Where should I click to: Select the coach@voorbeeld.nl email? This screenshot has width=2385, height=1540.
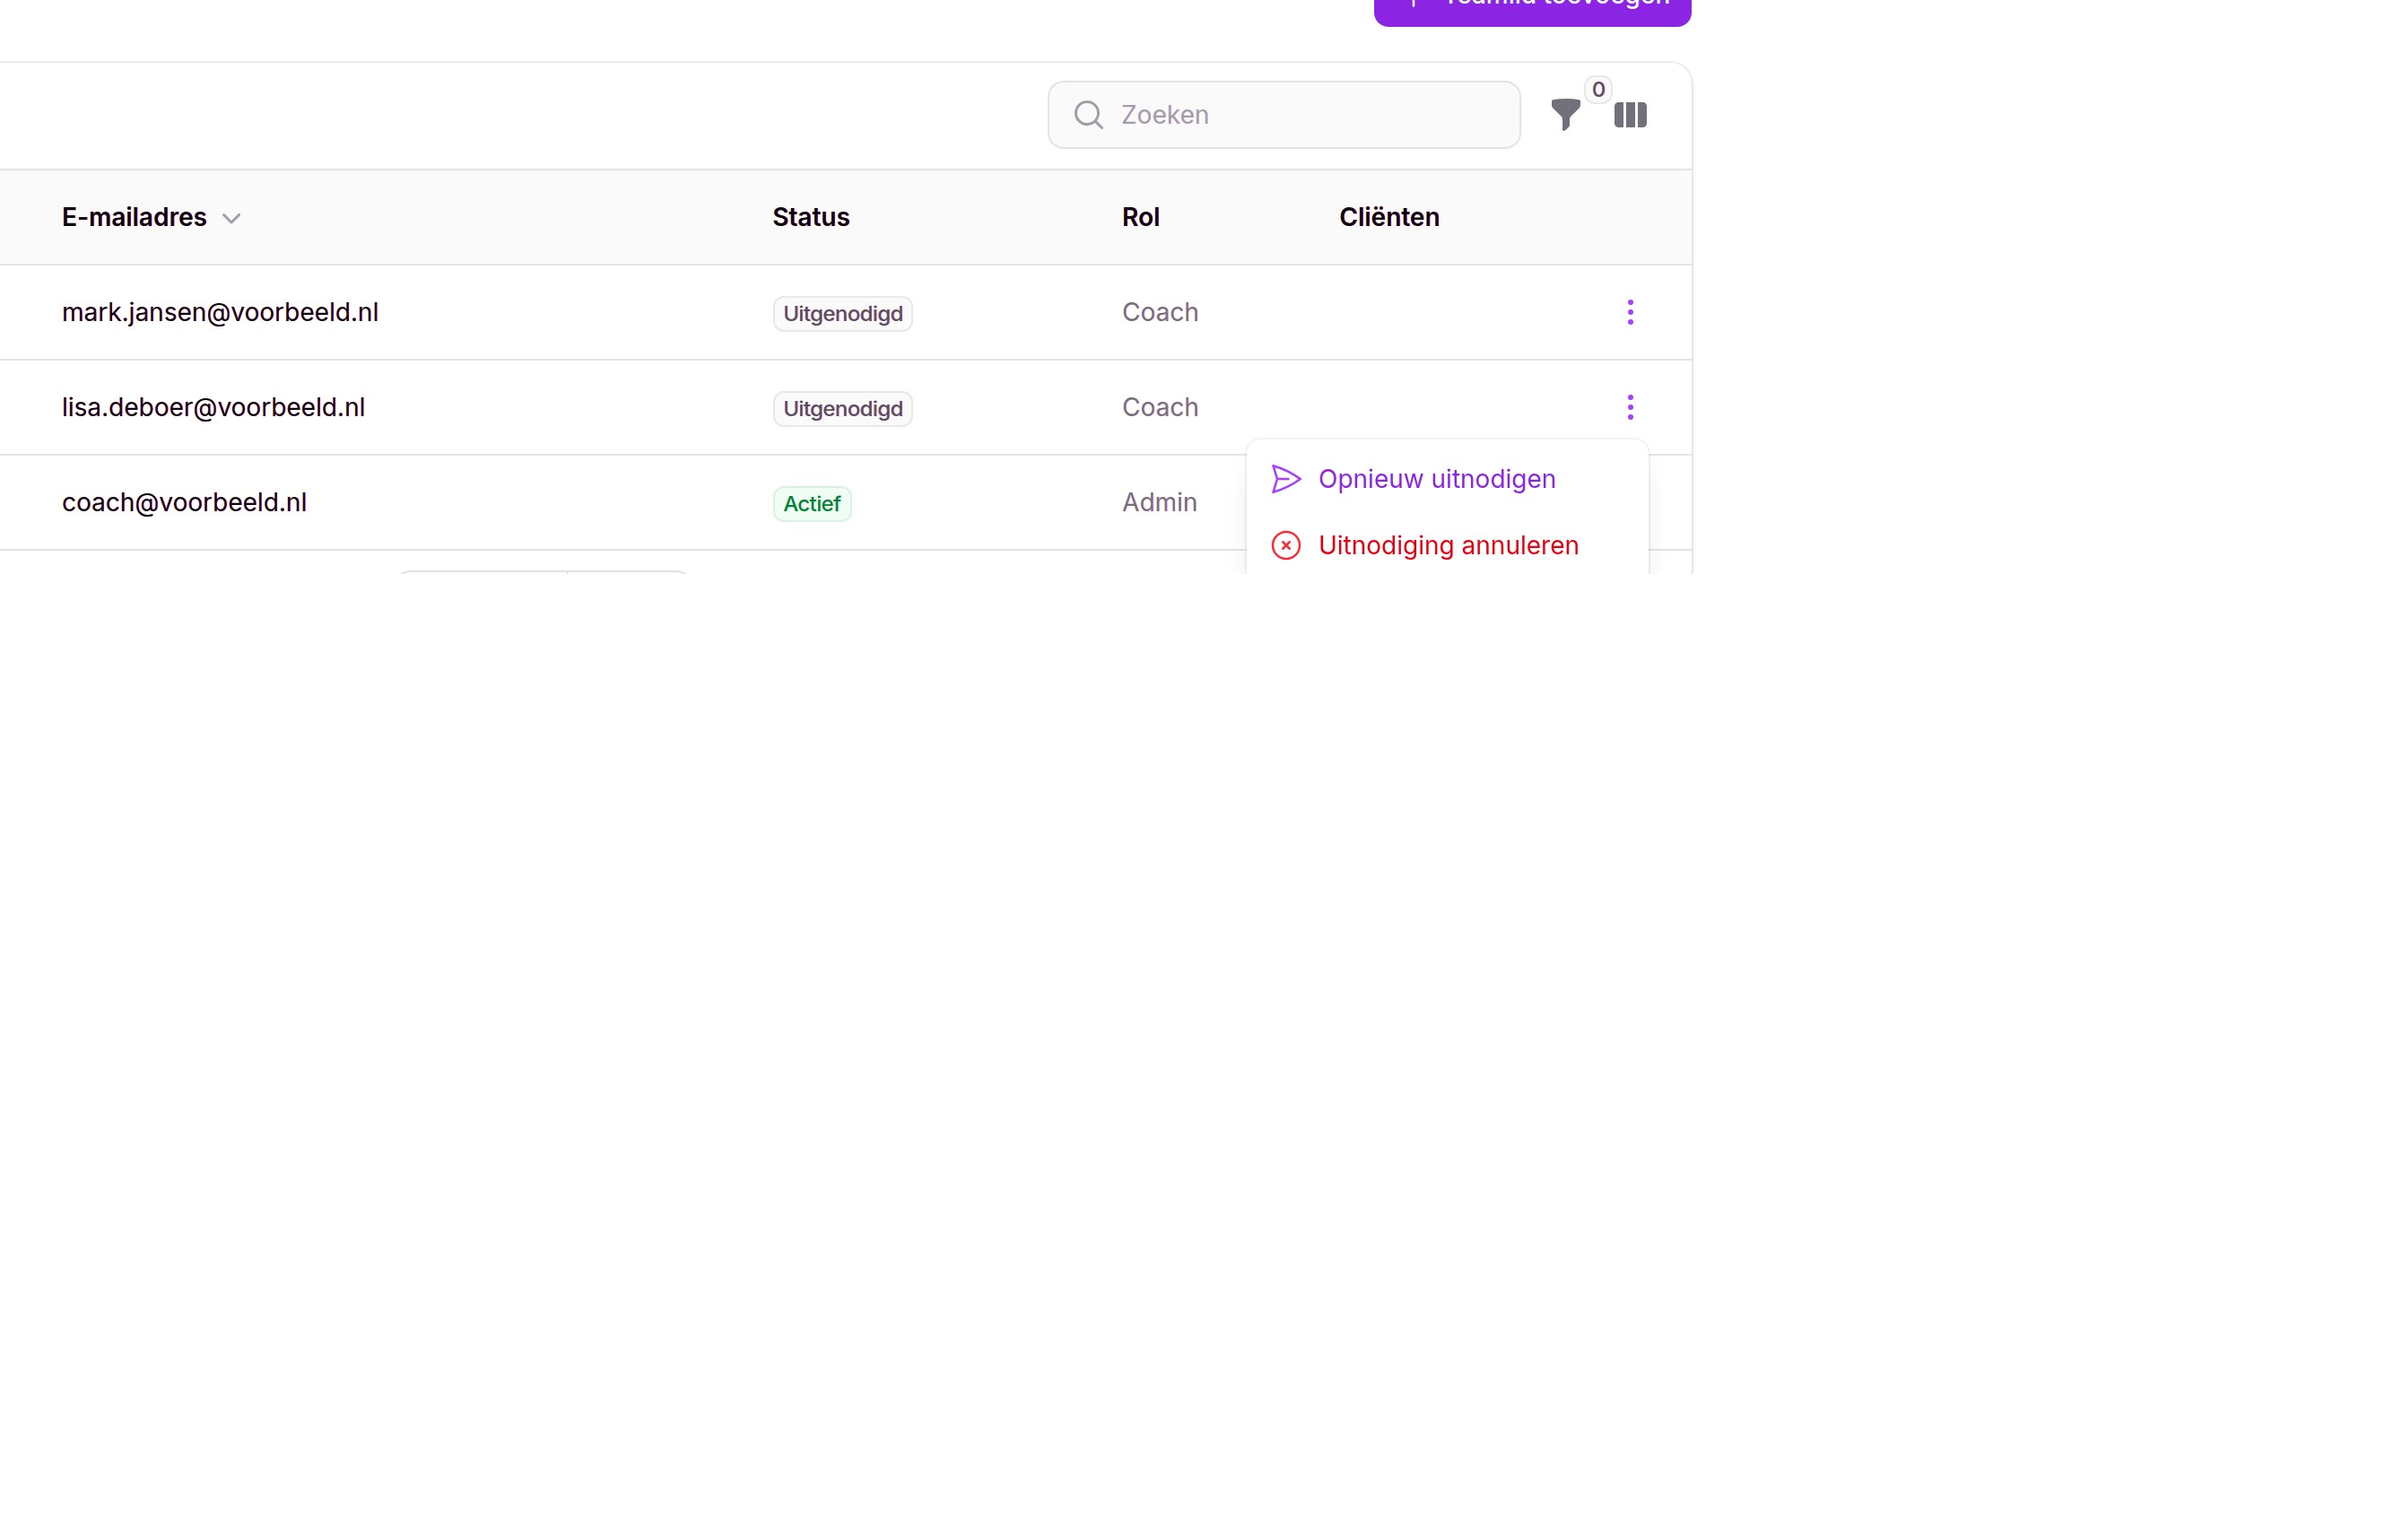point(184,502)
